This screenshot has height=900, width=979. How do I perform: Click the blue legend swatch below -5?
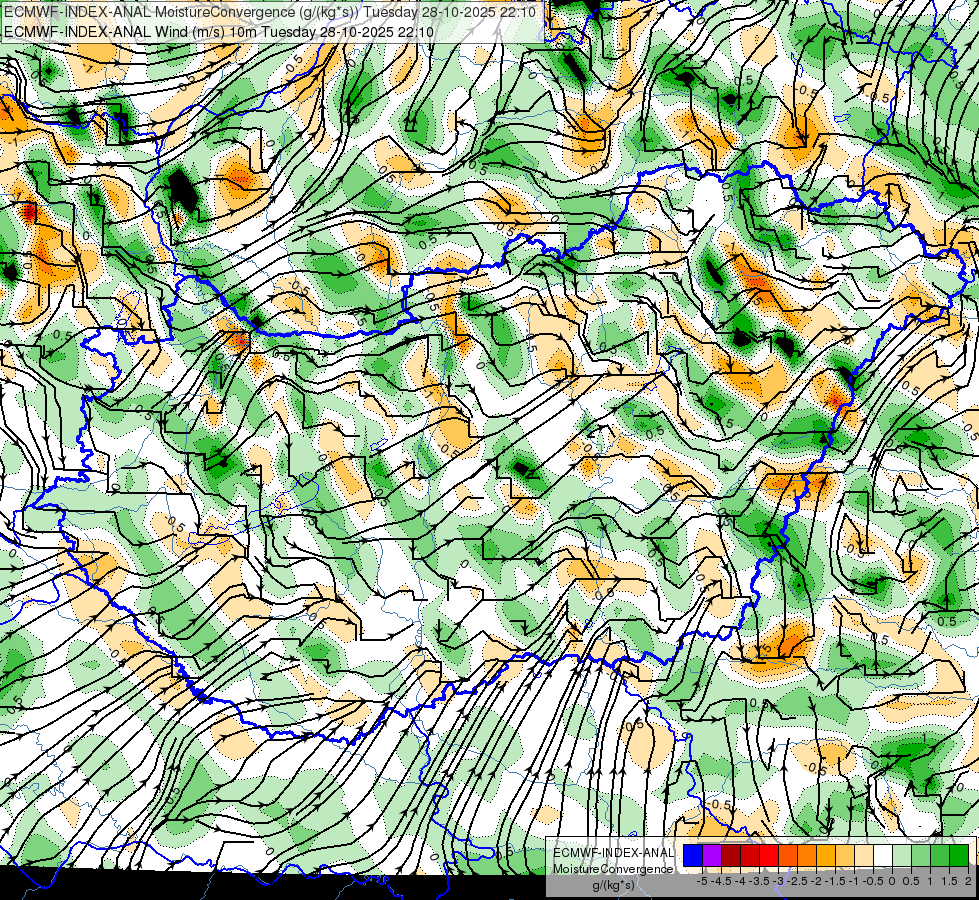click(693, 856)
